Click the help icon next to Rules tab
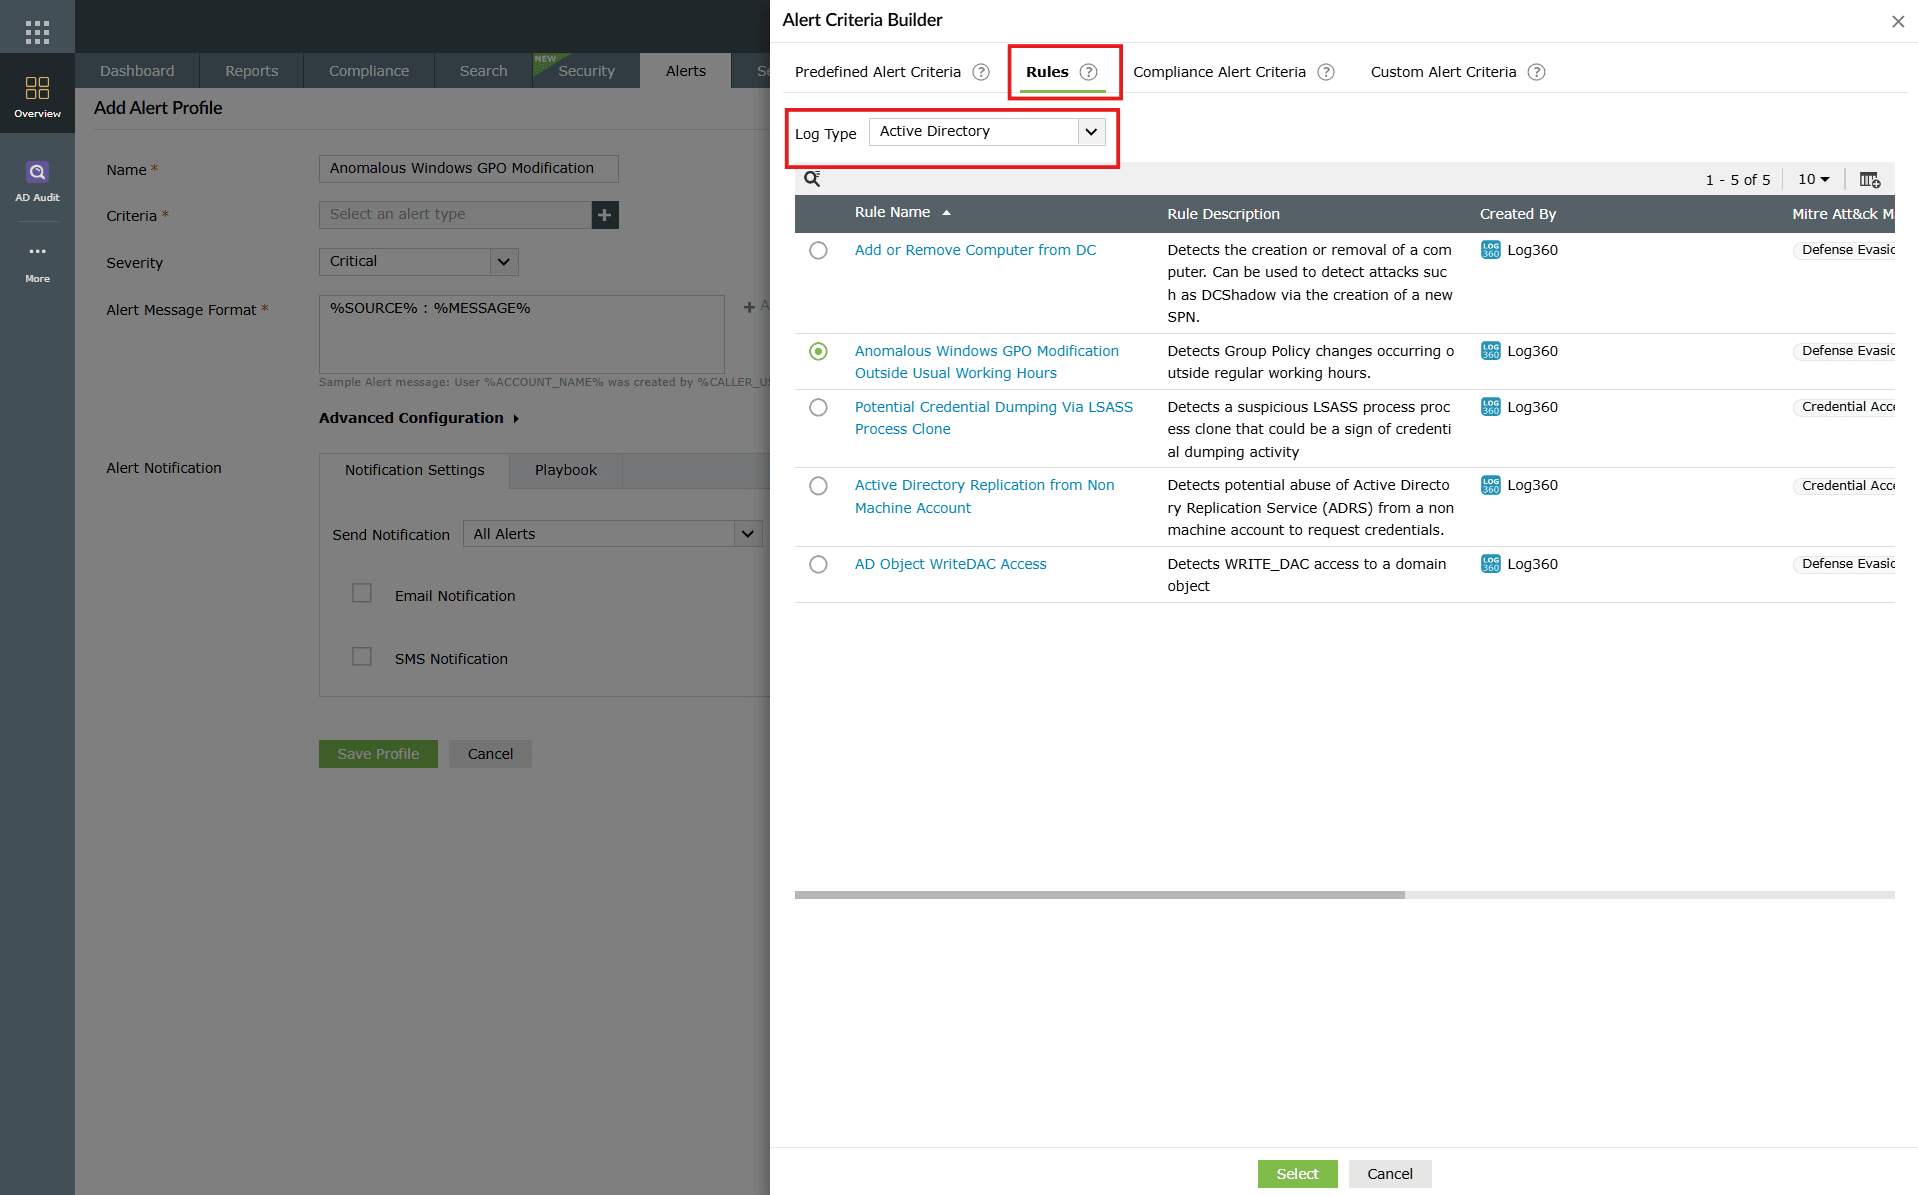The image size is (1918, 1195). pyautogui.click(x=1089, y=71)
